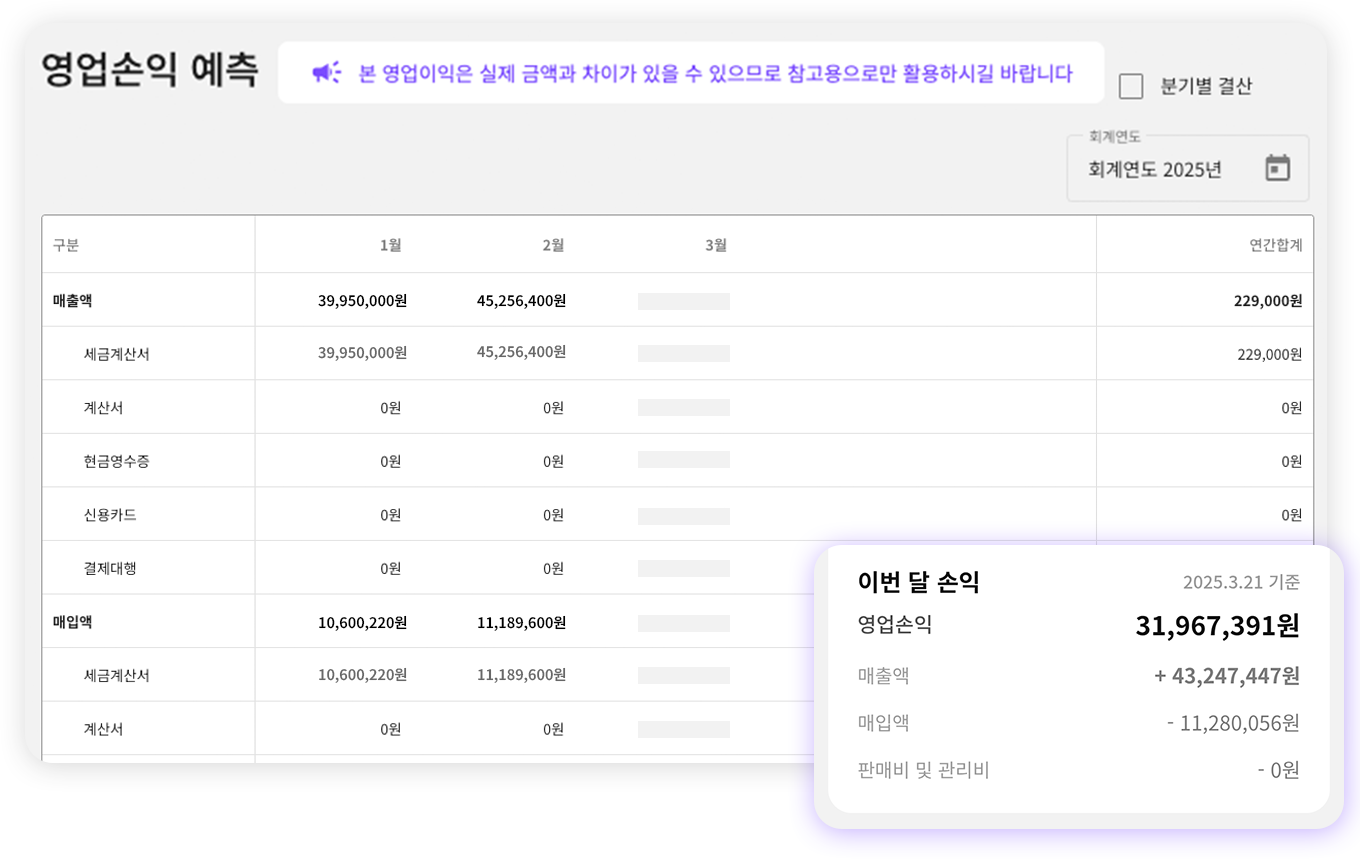This screenshot has width=1360, height=859.
Task: Open the calendar icon for fiscal year
Action: (x=1278, y=168)
